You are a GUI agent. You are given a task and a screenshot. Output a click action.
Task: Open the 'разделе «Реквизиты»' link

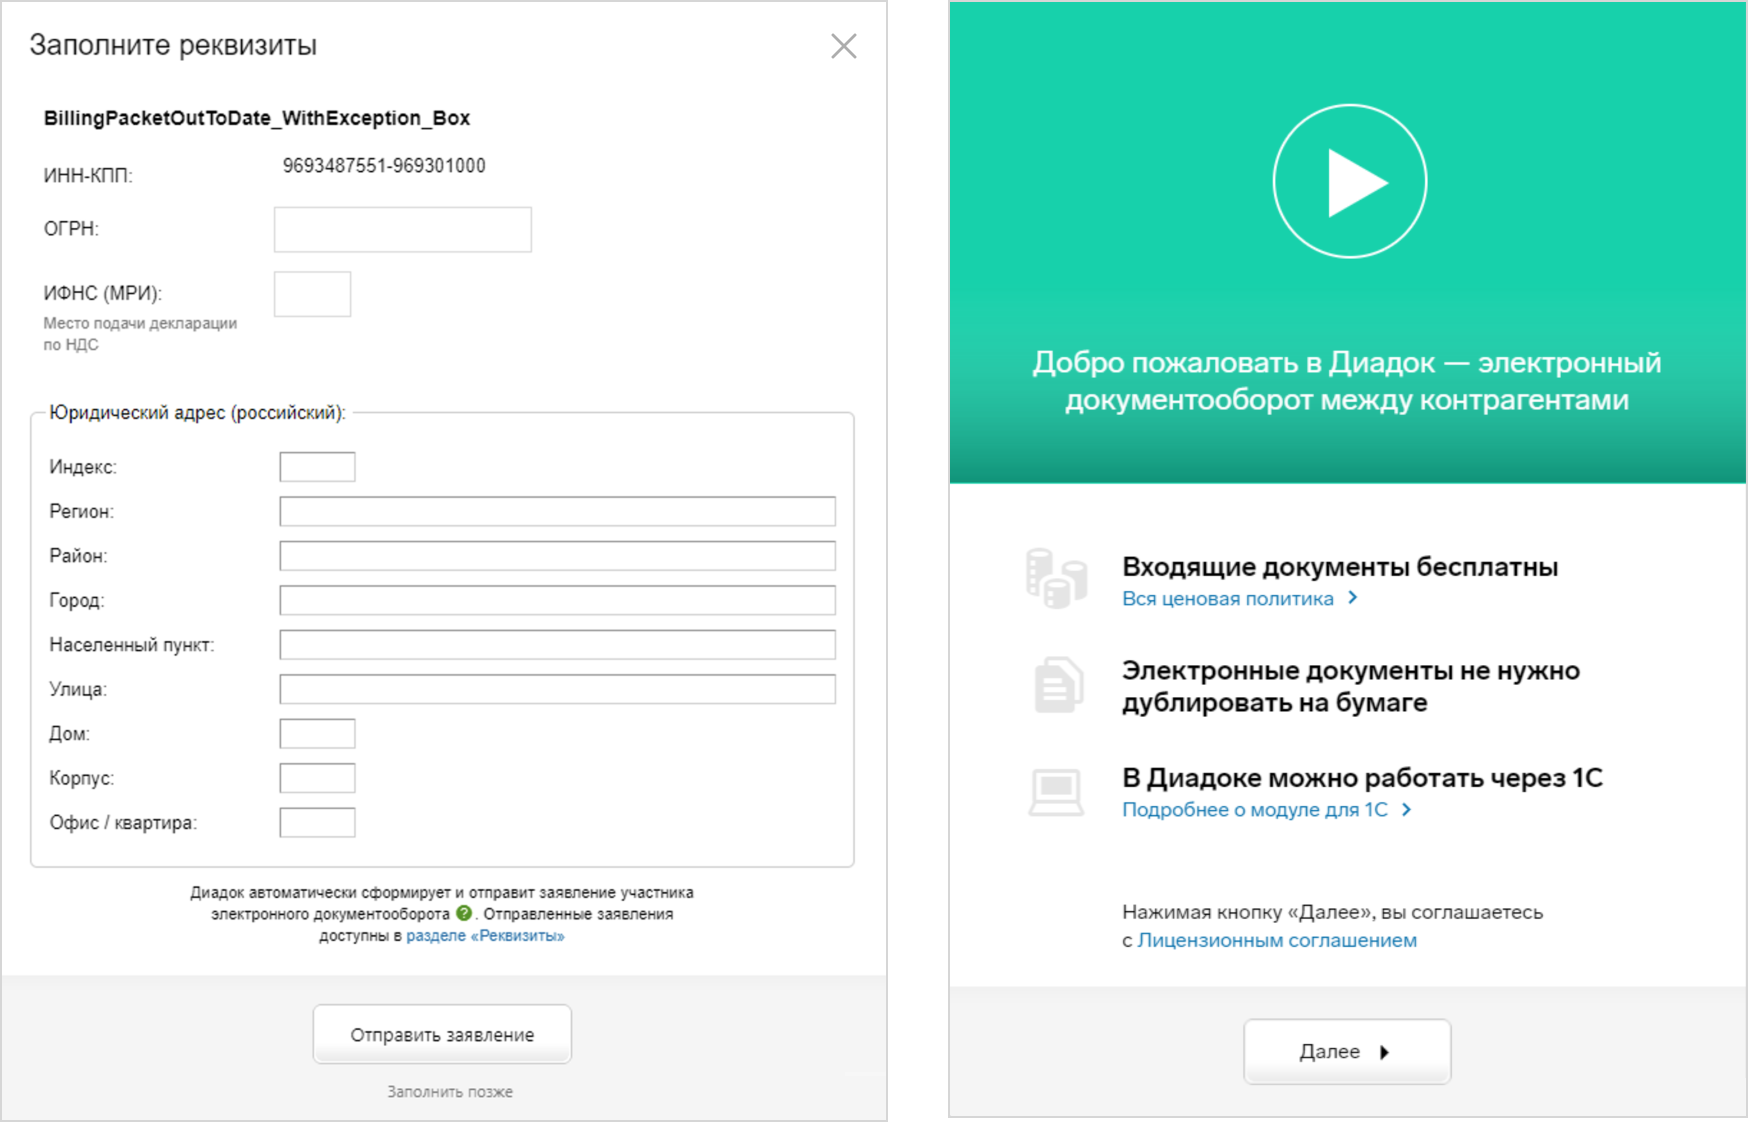click(485, 936)
